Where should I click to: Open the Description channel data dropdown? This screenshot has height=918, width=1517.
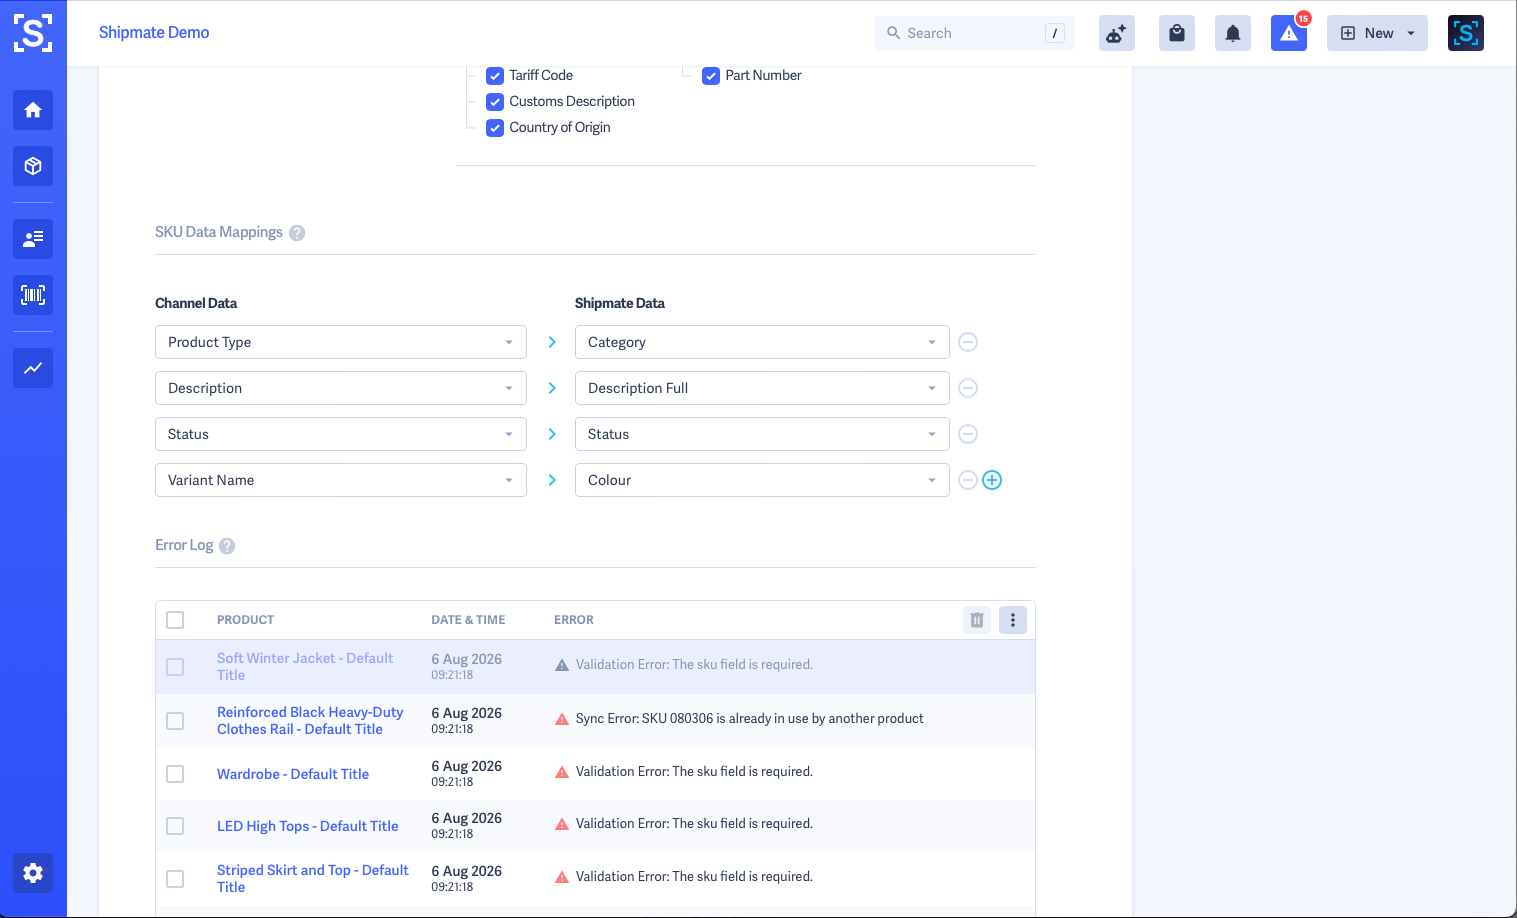[341, 388]
